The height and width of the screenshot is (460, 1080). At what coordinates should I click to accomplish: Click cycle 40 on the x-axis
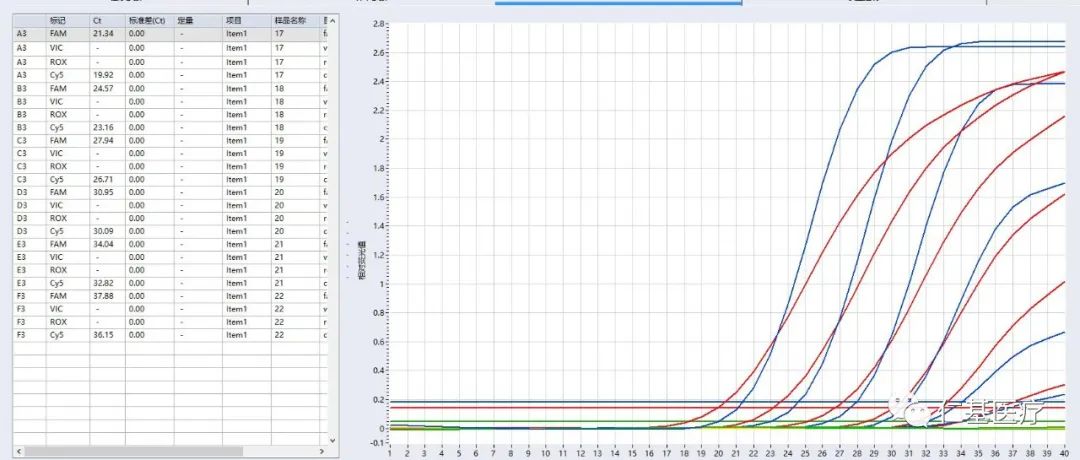pos(1063,452)
